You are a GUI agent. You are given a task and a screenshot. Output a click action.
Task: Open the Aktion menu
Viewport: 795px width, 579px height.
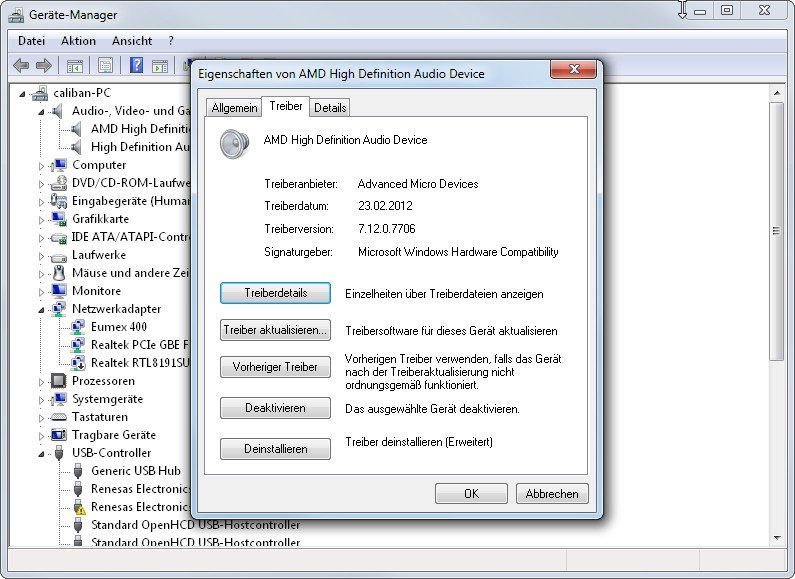[78, 41]
